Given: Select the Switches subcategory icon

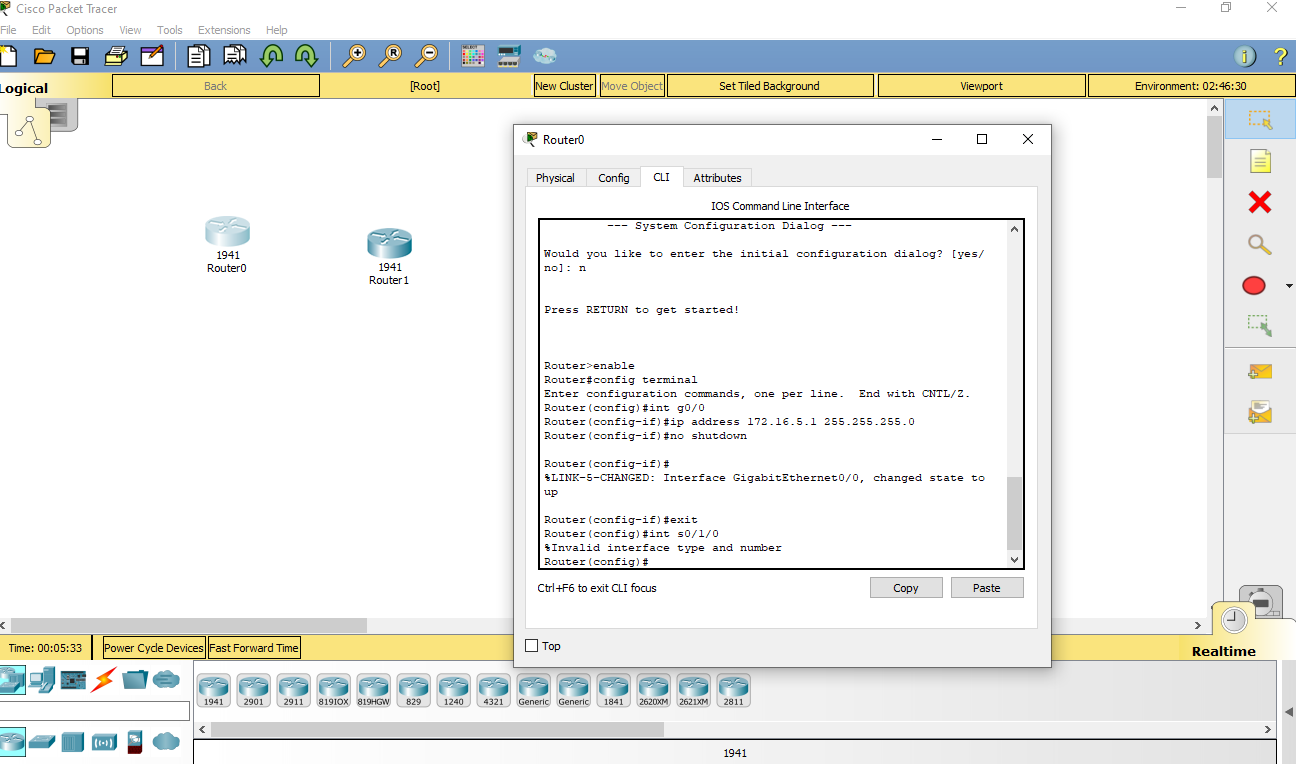Looking at the screenshot, I should tap(42, 742).
